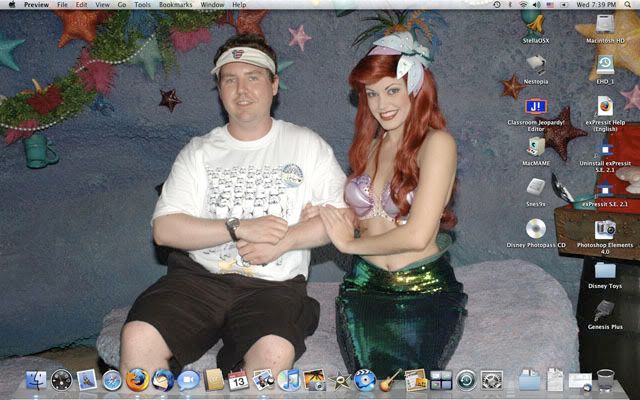Open the Edit menu
640x400 pixels.
pyautogui.click(x=82, y=5)
